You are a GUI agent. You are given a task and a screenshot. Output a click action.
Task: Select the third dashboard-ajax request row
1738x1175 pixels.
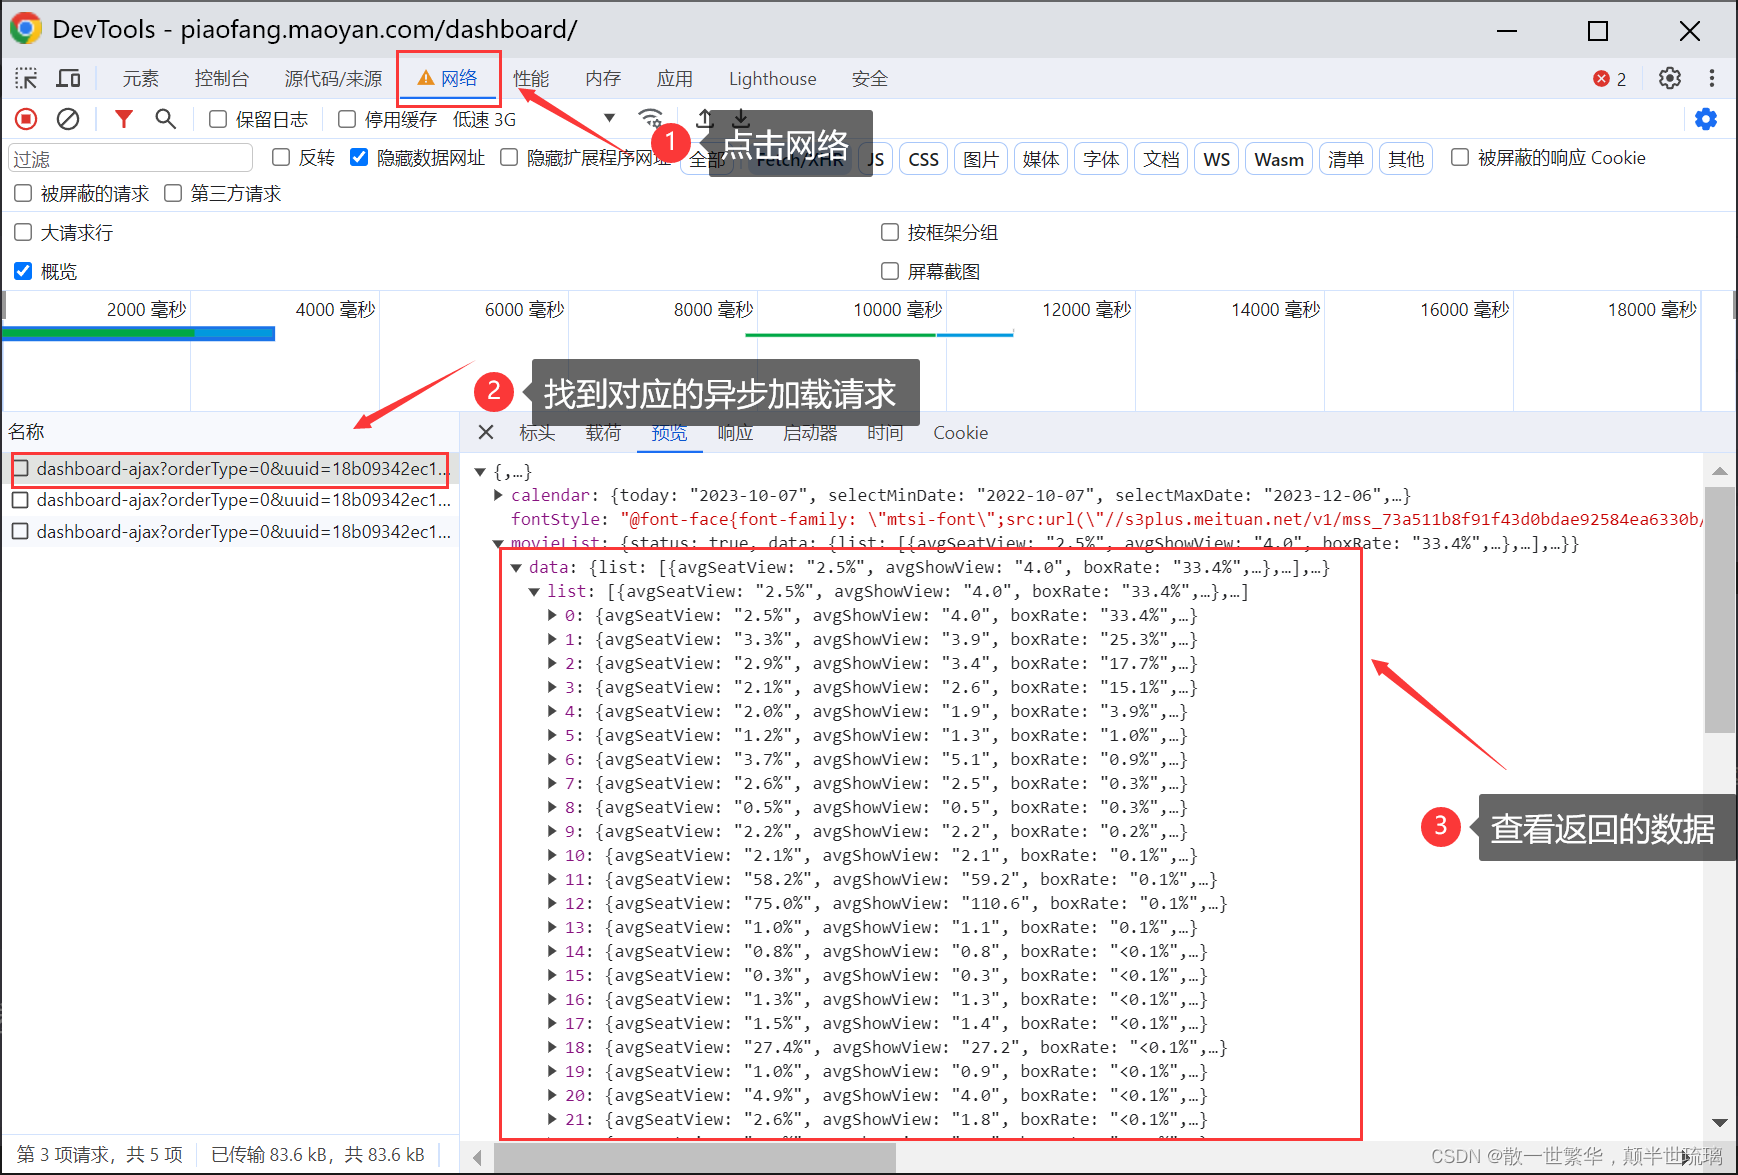230,531
